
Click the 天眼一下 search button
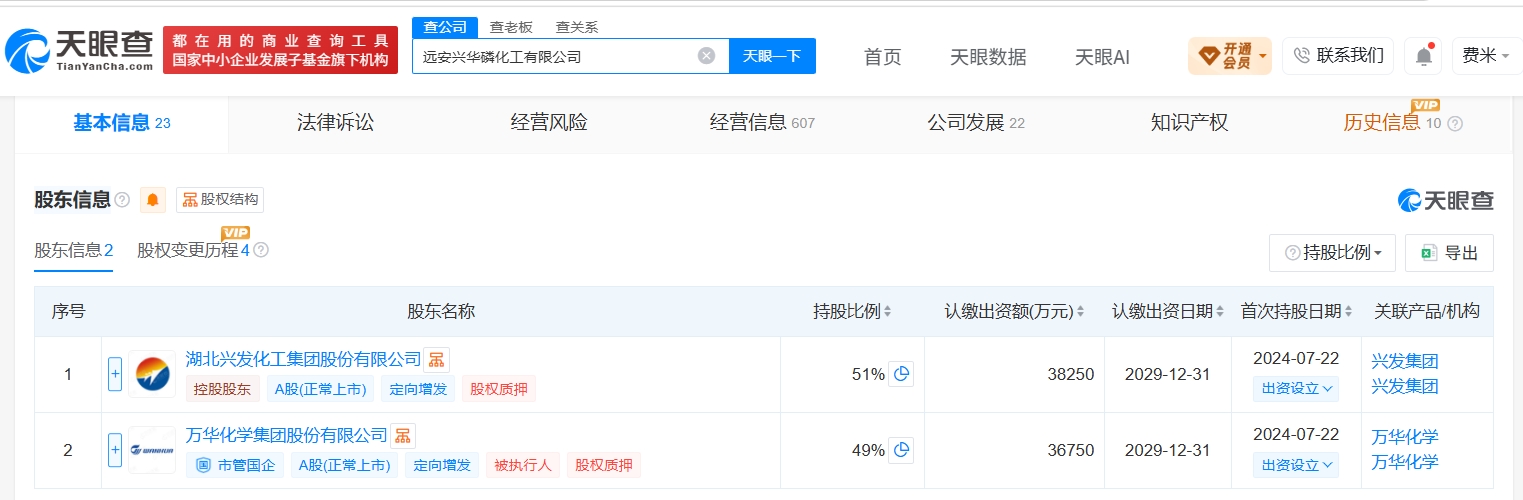772,56
